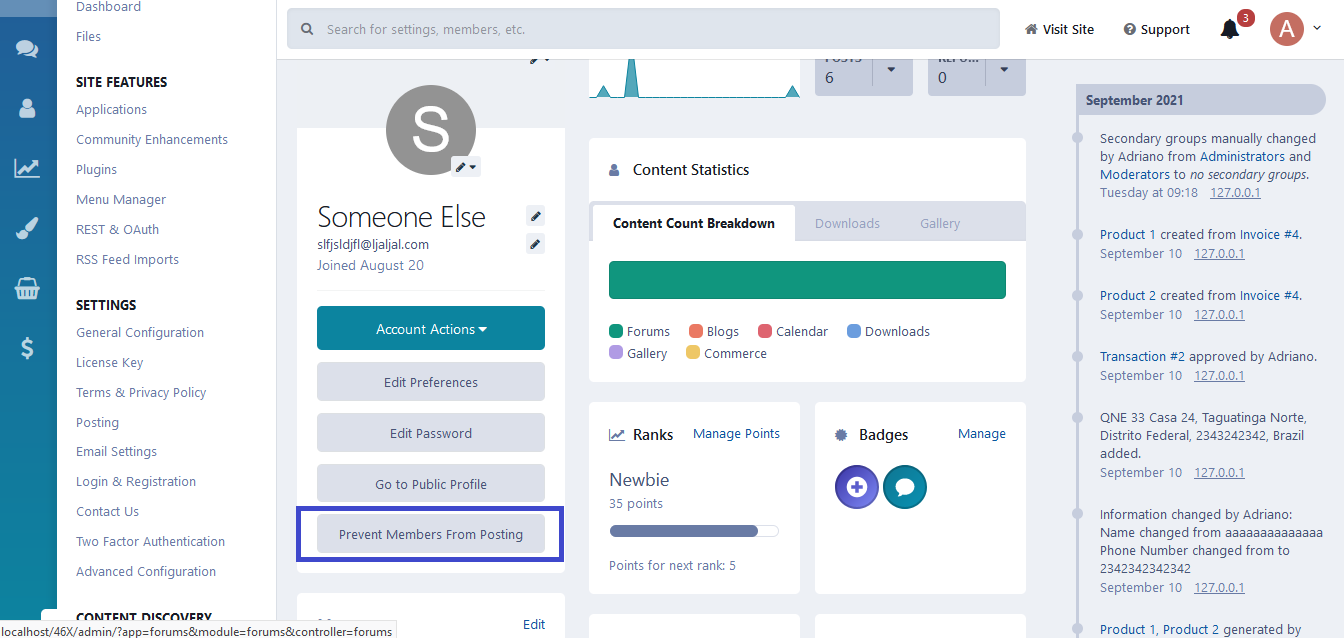Open the profile photo edit dropdown
Viewport: 1344px width, 638px height.
(466, 167)
